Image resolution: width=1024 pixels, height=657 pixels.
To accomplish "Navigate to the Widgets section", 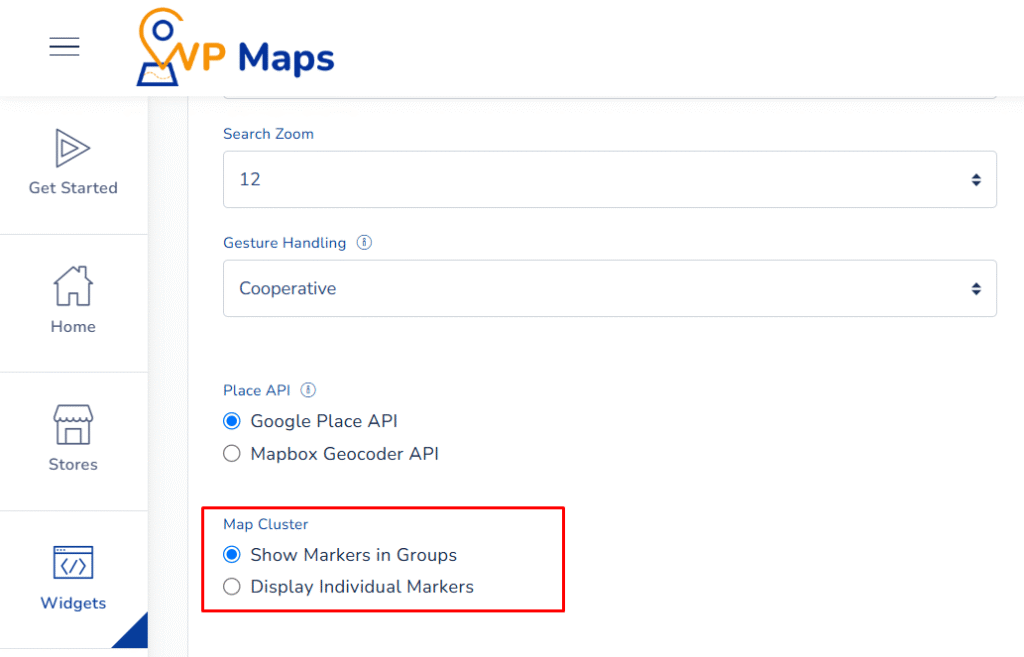I will [72, 580].
